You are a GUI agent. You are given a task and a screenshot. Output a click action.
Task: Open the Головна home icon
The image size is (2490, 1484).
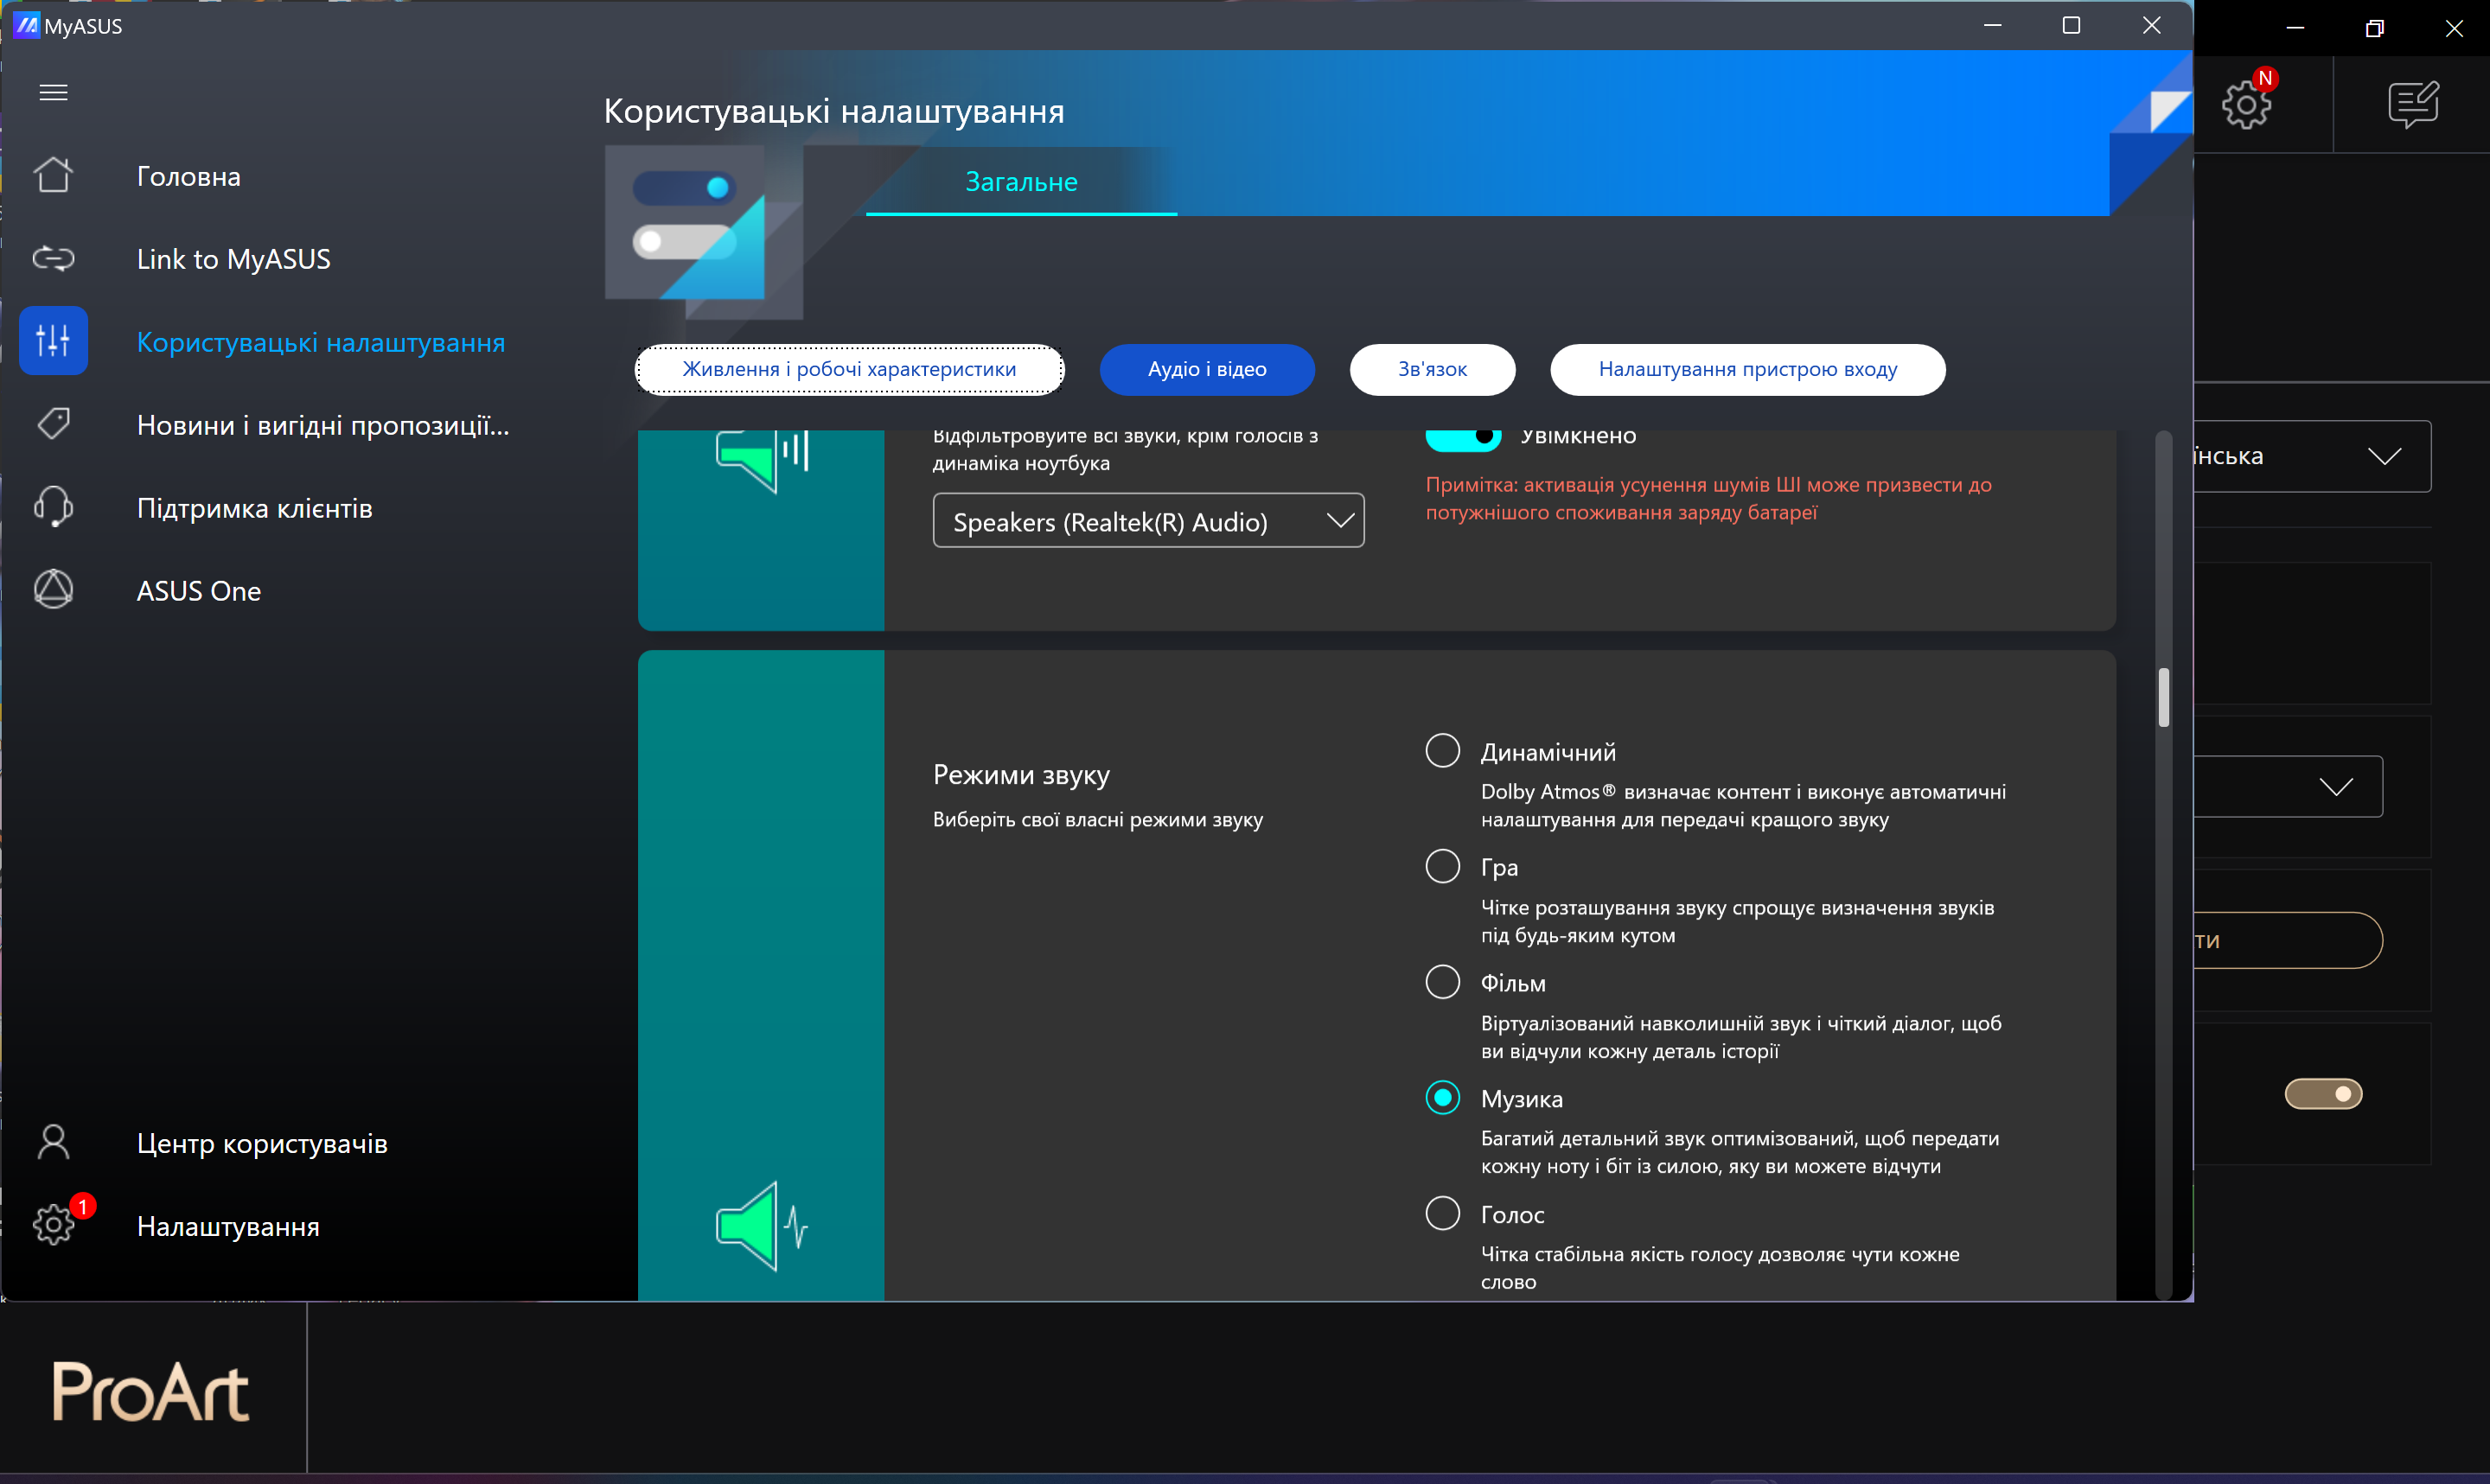point(53,176)
